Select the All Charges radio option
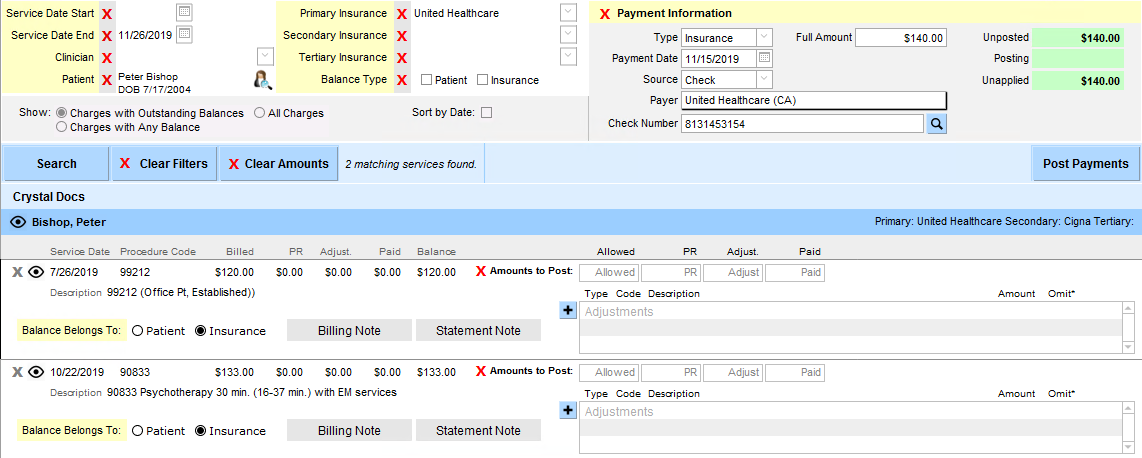This screenshot has width=1142, height=458. tap(260, 113)
